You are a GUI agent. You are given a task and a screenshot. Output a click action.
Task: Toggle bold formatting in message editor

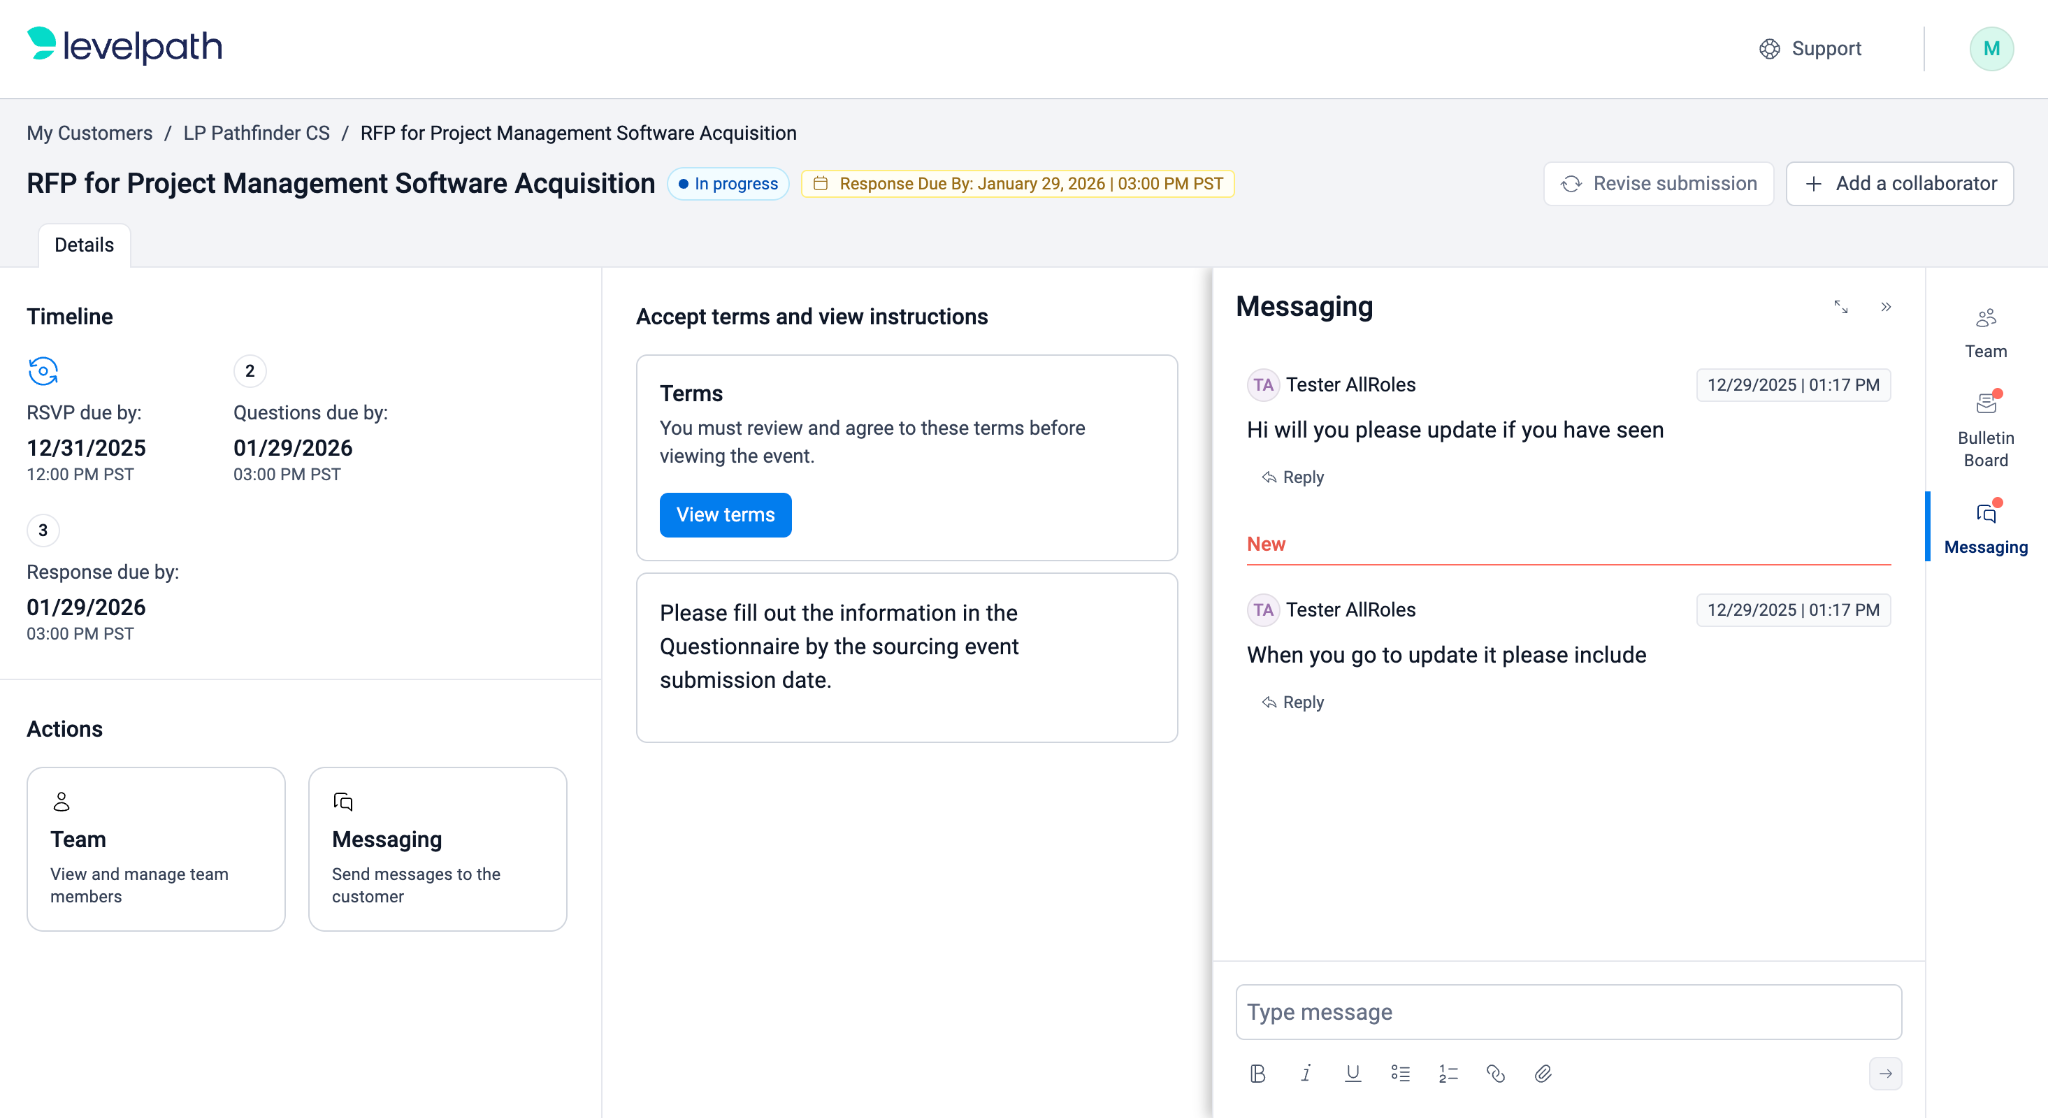(x=1258, y=1073)
